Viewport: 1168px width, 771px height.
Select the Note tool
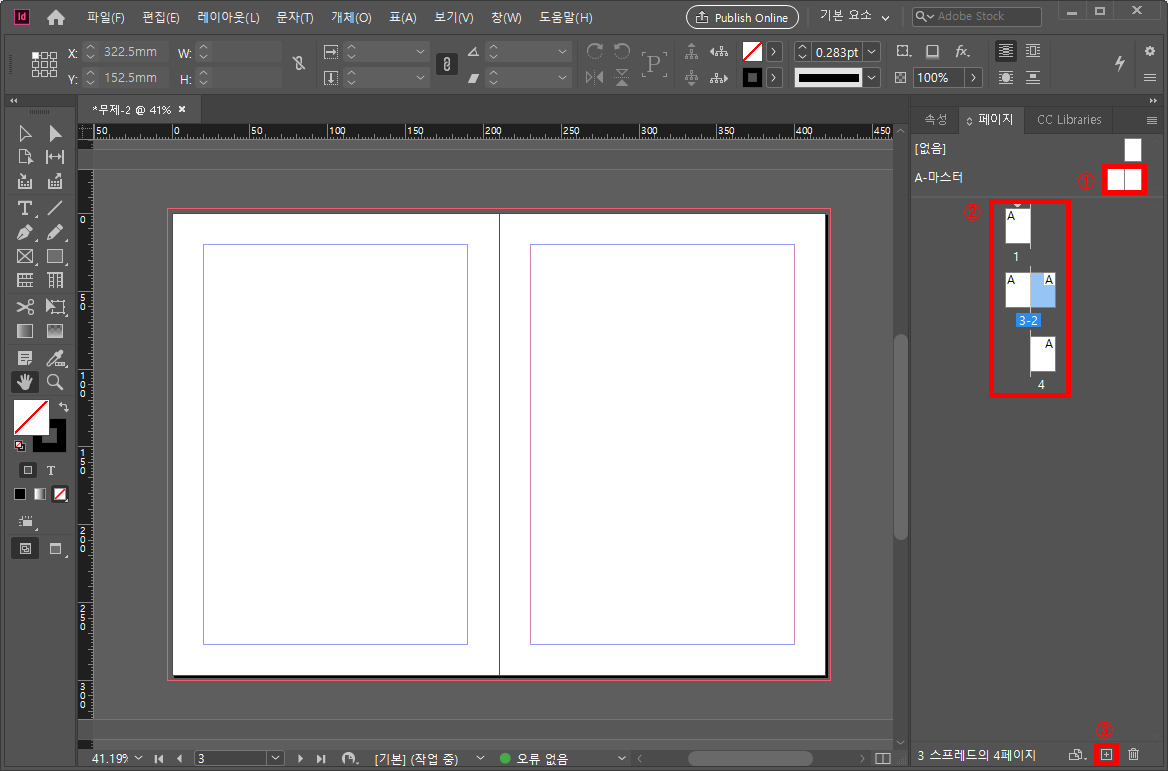tap(25, 358)
